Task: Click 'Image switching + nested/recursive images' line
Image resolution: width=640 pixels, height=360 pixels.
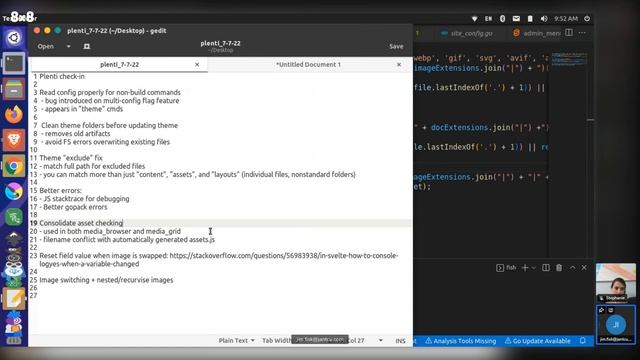Action: tap(106, 280)
